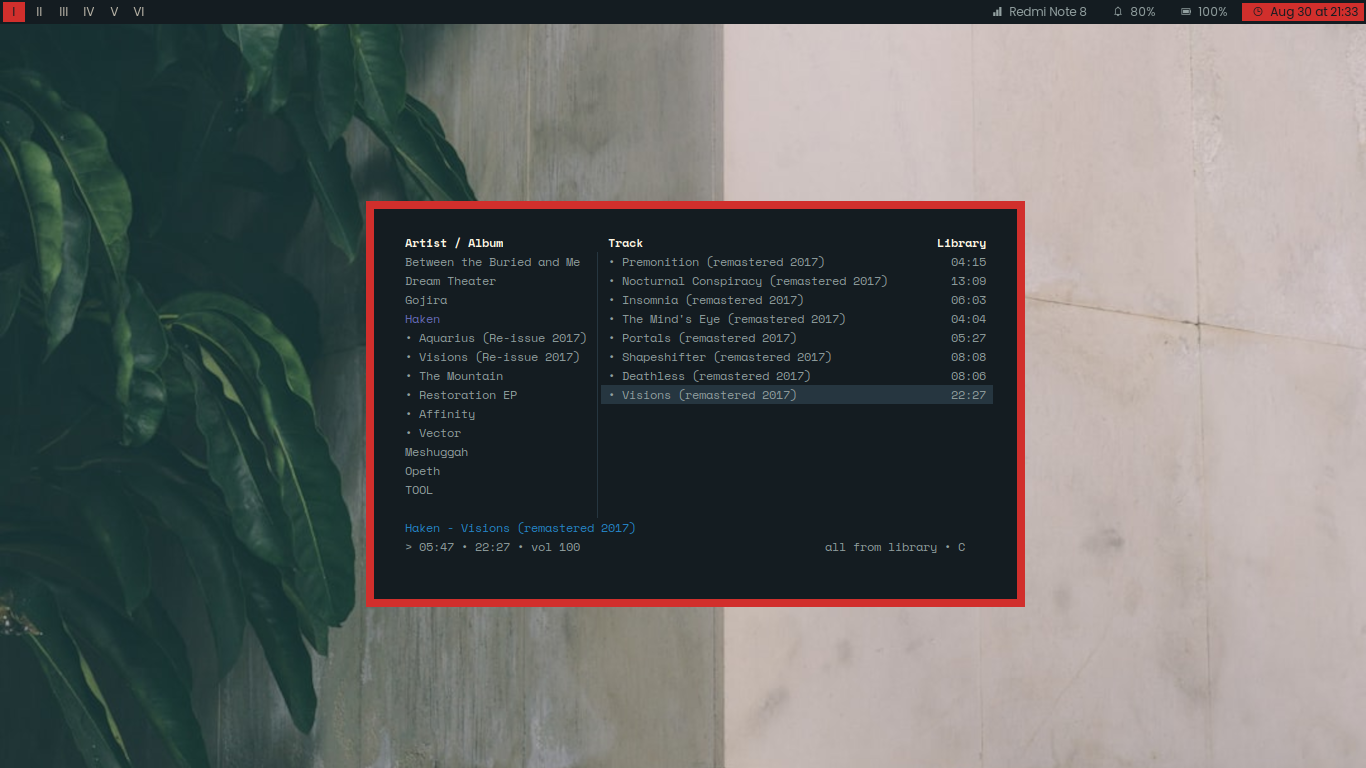
Task: Switch to workspace III
Action: pyautogui.click(x=64, y=12)
